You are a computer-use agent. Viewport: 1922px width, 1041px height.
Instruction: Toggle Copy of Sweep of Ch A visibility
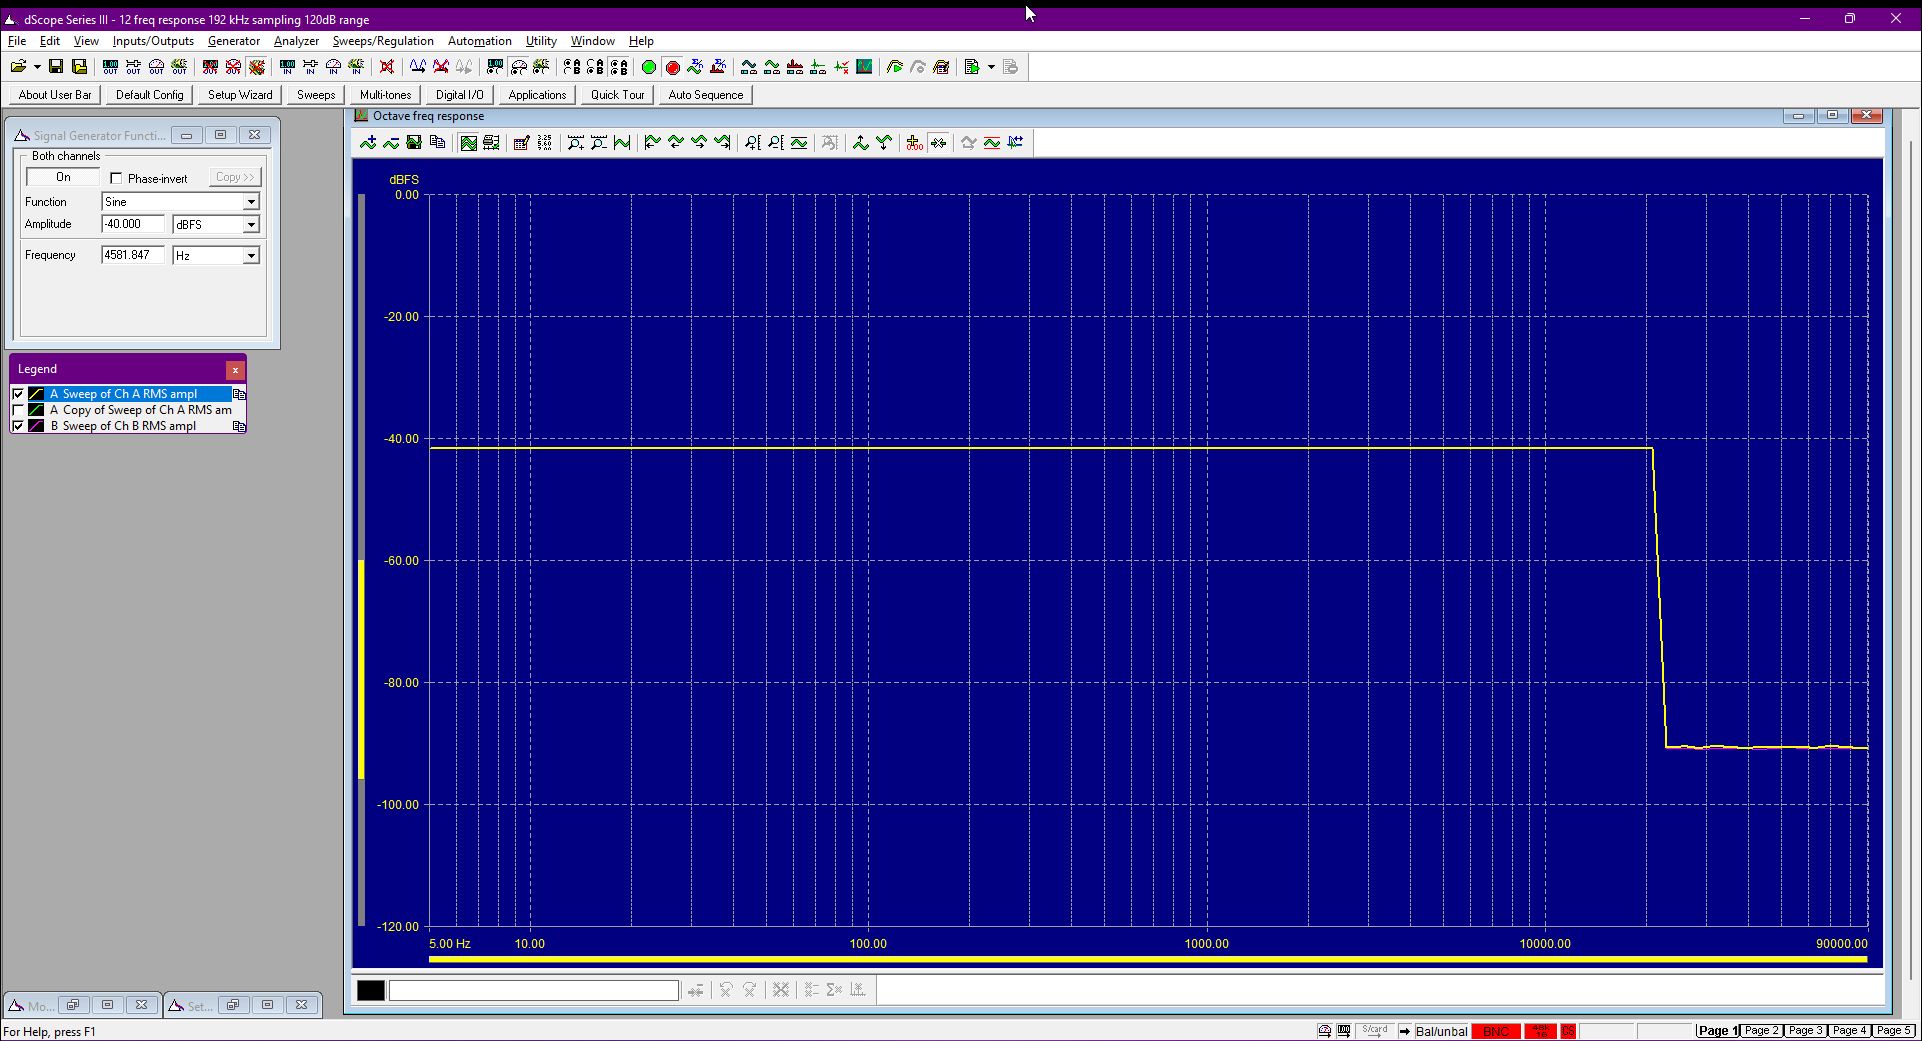click(x=18, y=410)
